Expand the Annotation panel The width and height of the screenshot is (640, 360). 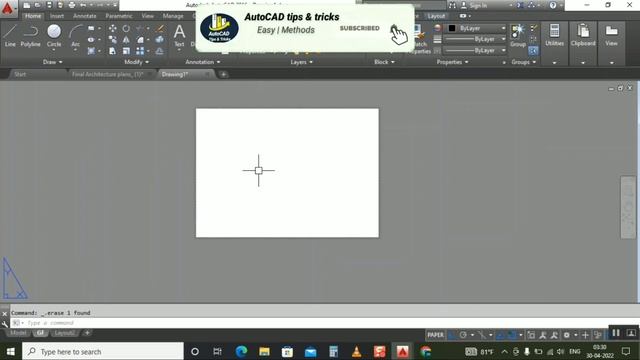[x=203, y=62]
